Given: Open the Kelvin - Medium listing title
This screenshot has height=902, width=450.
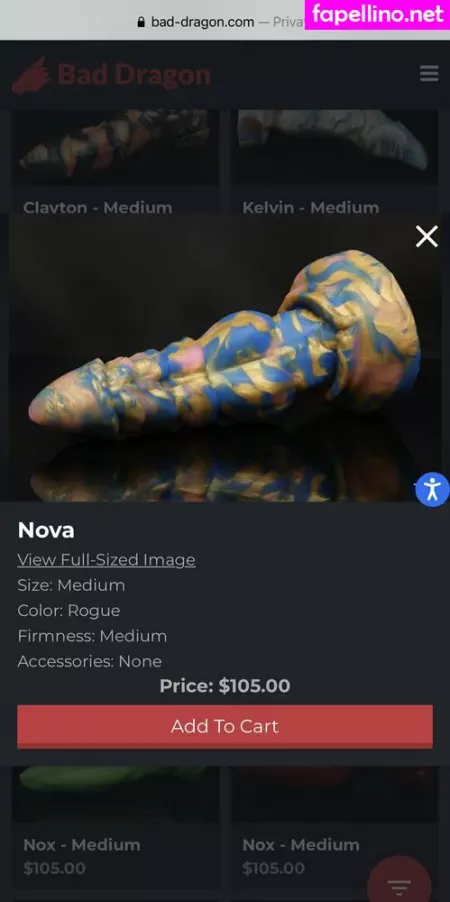Looking at the screenshot, I should pyautogui.click(x=311, y=208).
